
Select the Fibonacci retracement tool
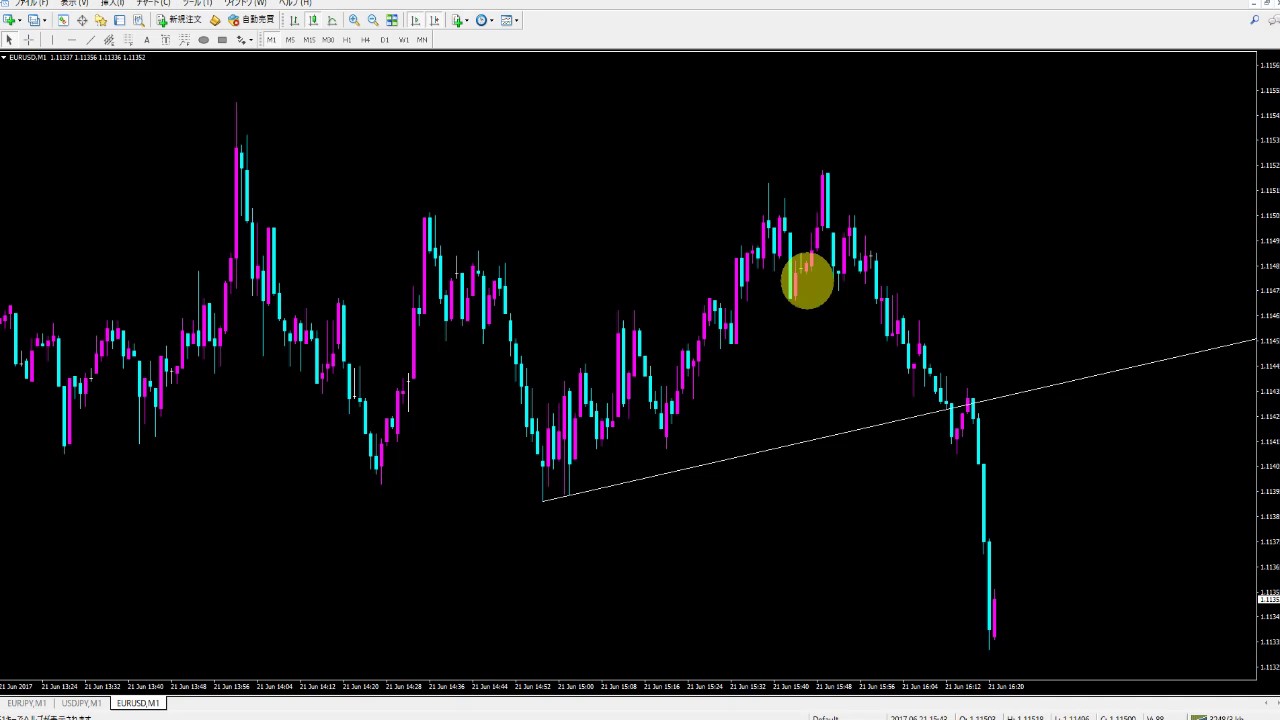tap(128, 40)
